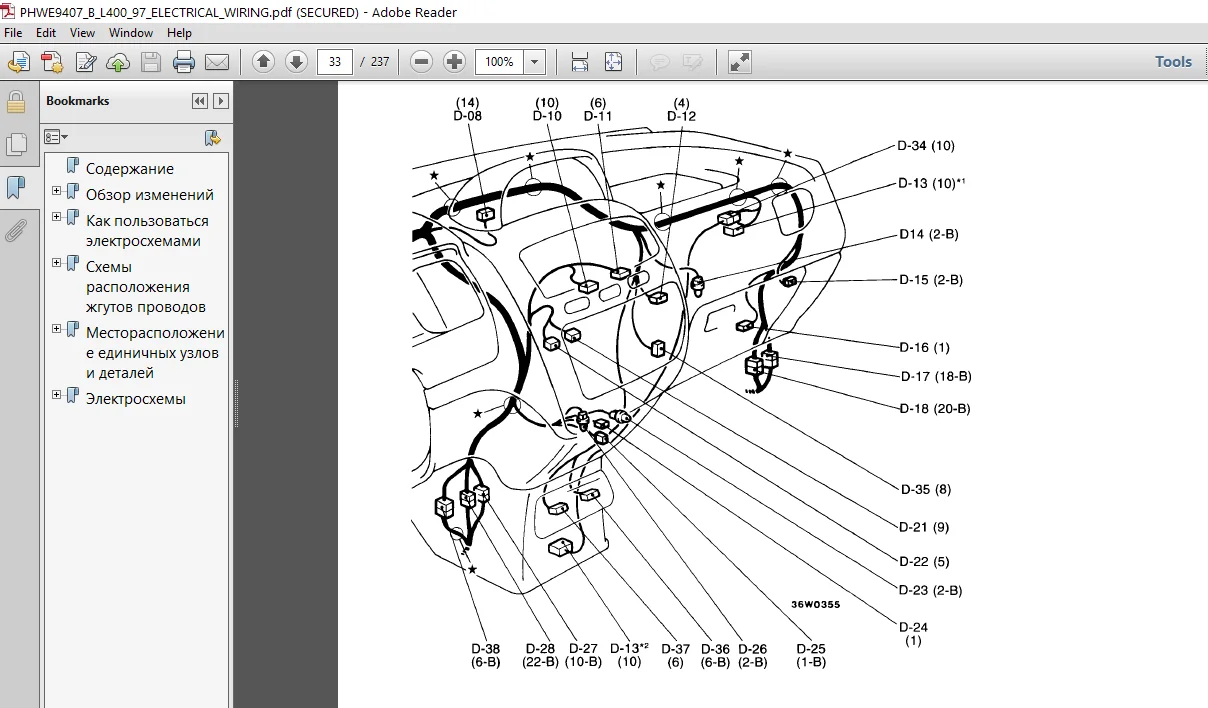Viewport: 1208px width, 708px height.
Task: Click the Save floppy disk icon
Action: click(x=151, y=62)
